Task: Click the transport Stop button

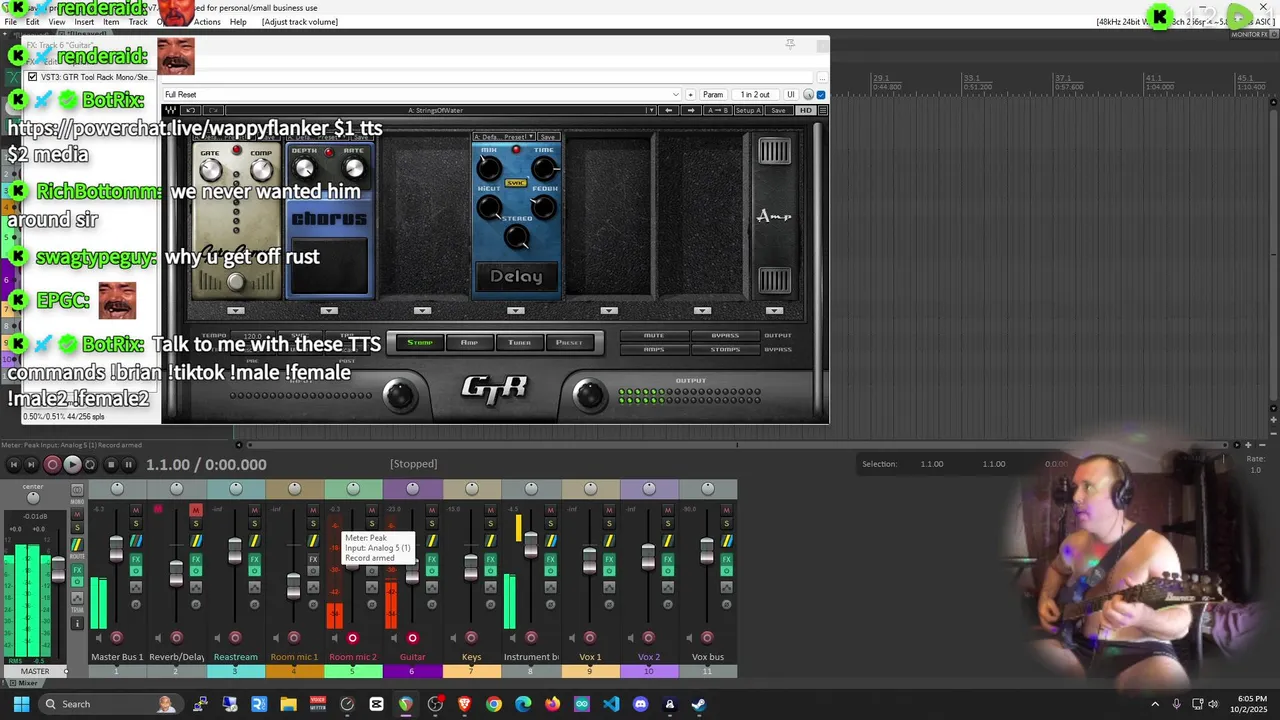Action: point(111,464)
